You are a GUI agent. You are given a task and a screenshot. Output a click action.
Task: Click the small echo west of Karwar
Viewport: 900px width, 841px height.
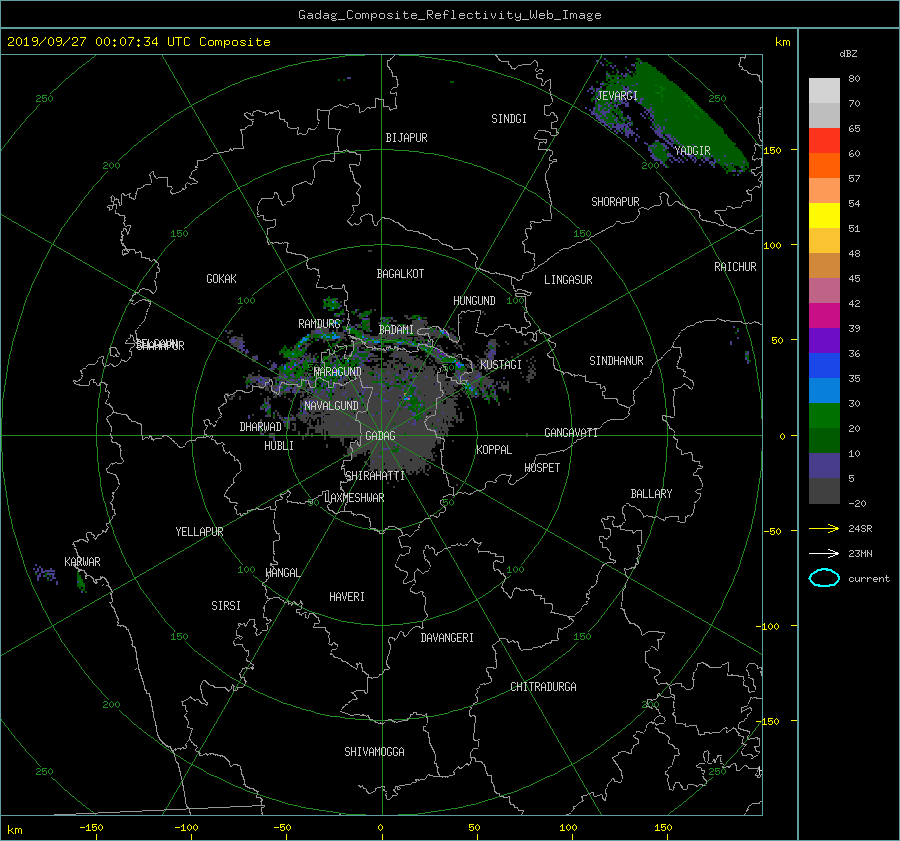pyautogui.click(x=46, y=573)
